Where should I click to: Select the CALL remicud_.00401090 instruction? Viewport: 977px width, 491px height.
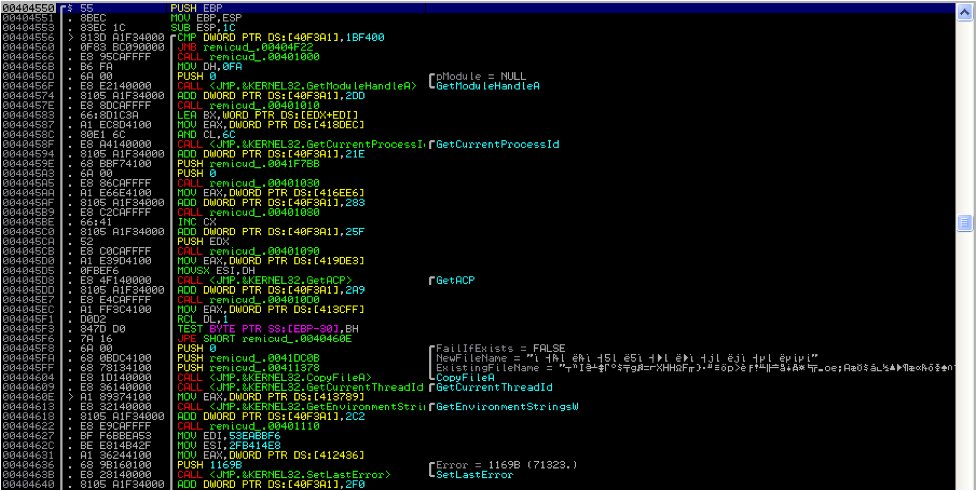coord(249,251)
